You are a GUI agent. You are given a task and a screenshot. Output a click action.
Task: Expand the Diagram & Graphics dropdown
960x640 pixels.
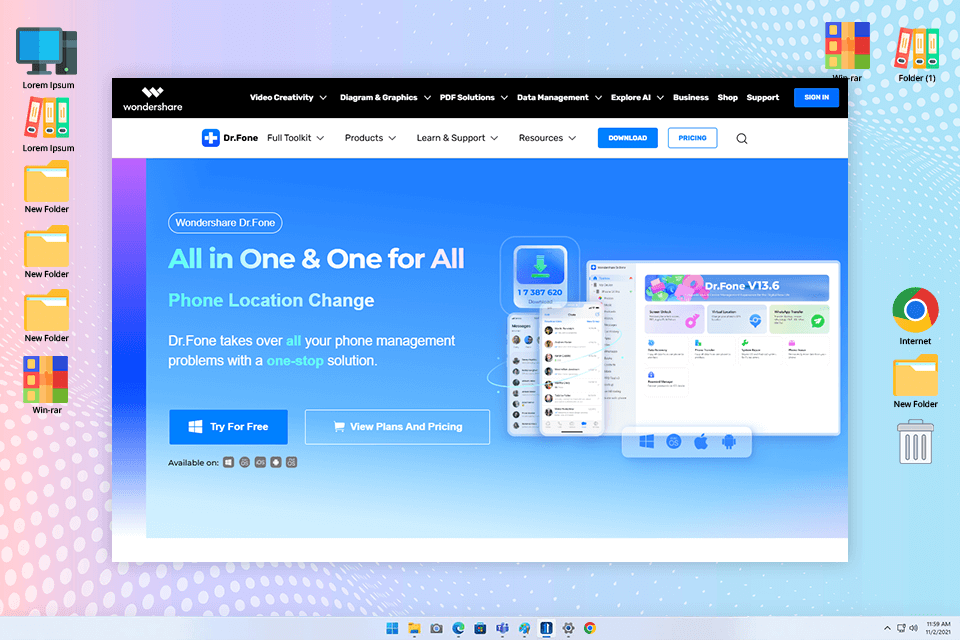[x=385, y=97]
